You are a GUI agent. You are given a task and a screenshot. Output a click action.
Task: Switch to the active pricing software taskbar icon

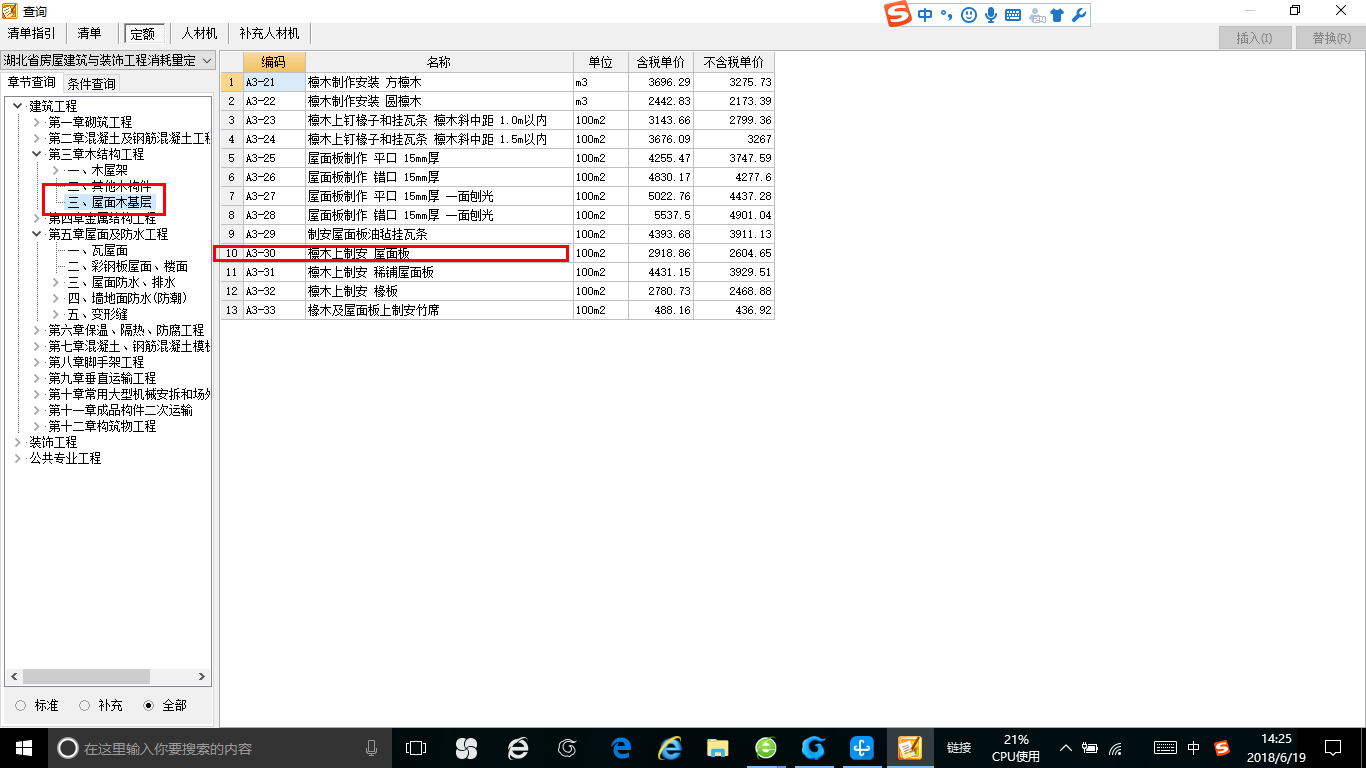tap(909, 748)
